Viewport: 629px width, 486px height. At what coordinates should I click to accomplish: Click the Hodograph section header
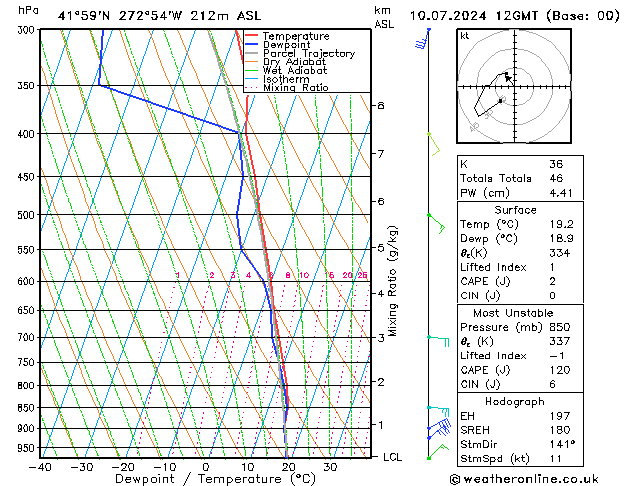[x=515, y=401]
